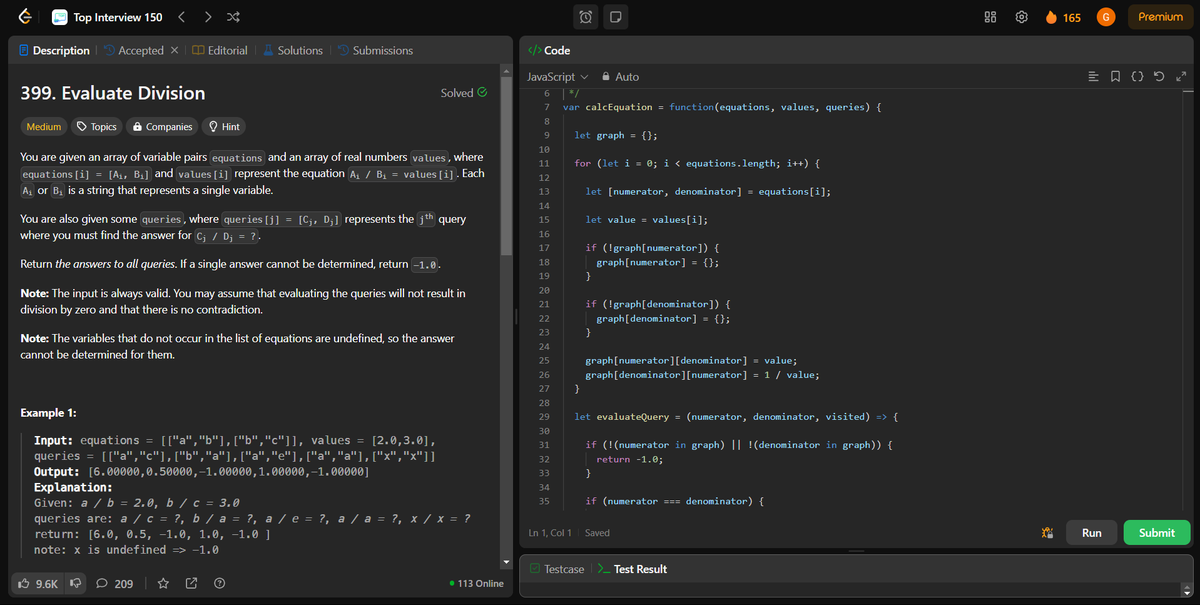Viewport: 1200px width, 605px height.
Task: Share the problem via the share icon
Action: [191, 583]
